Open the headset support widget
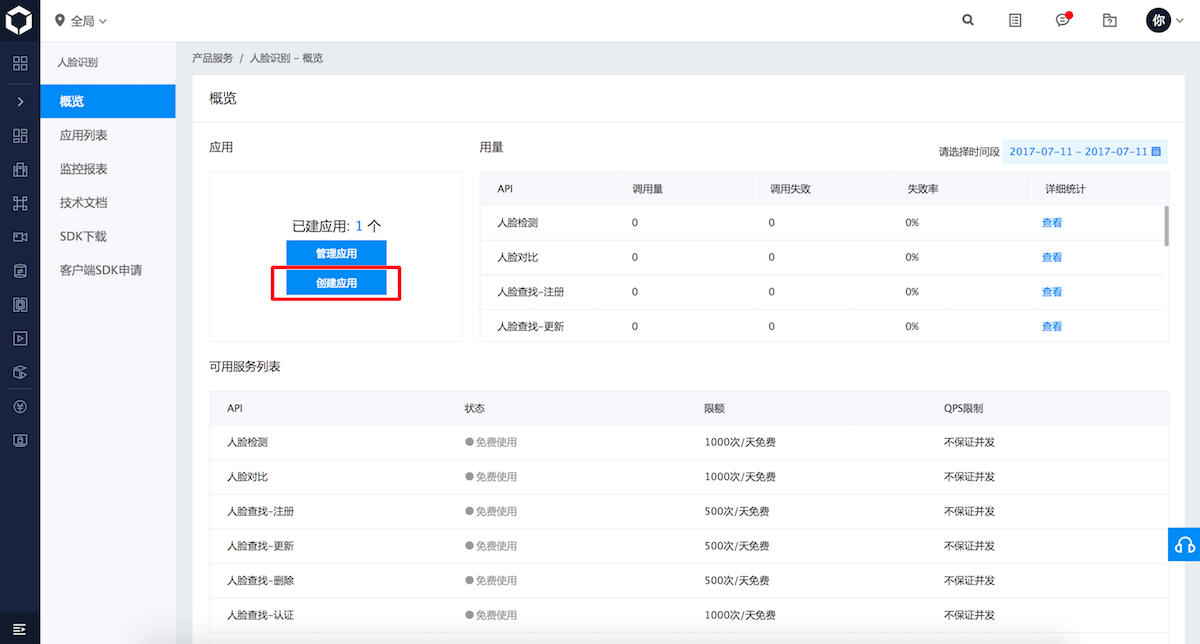This screenshot has width=1200, height=644. point(1184,544)
